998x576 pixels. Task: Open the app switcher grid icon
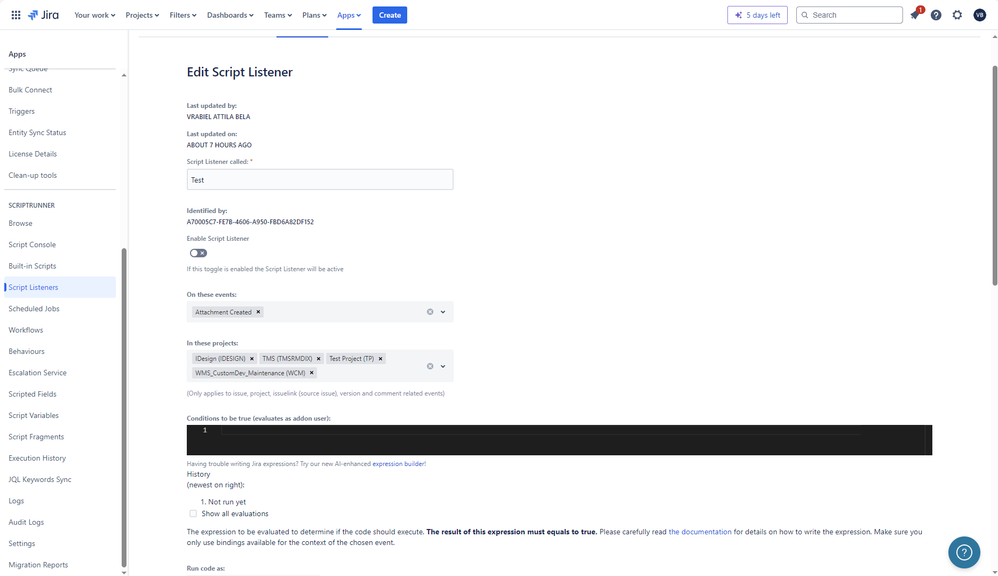coord(16,15)
